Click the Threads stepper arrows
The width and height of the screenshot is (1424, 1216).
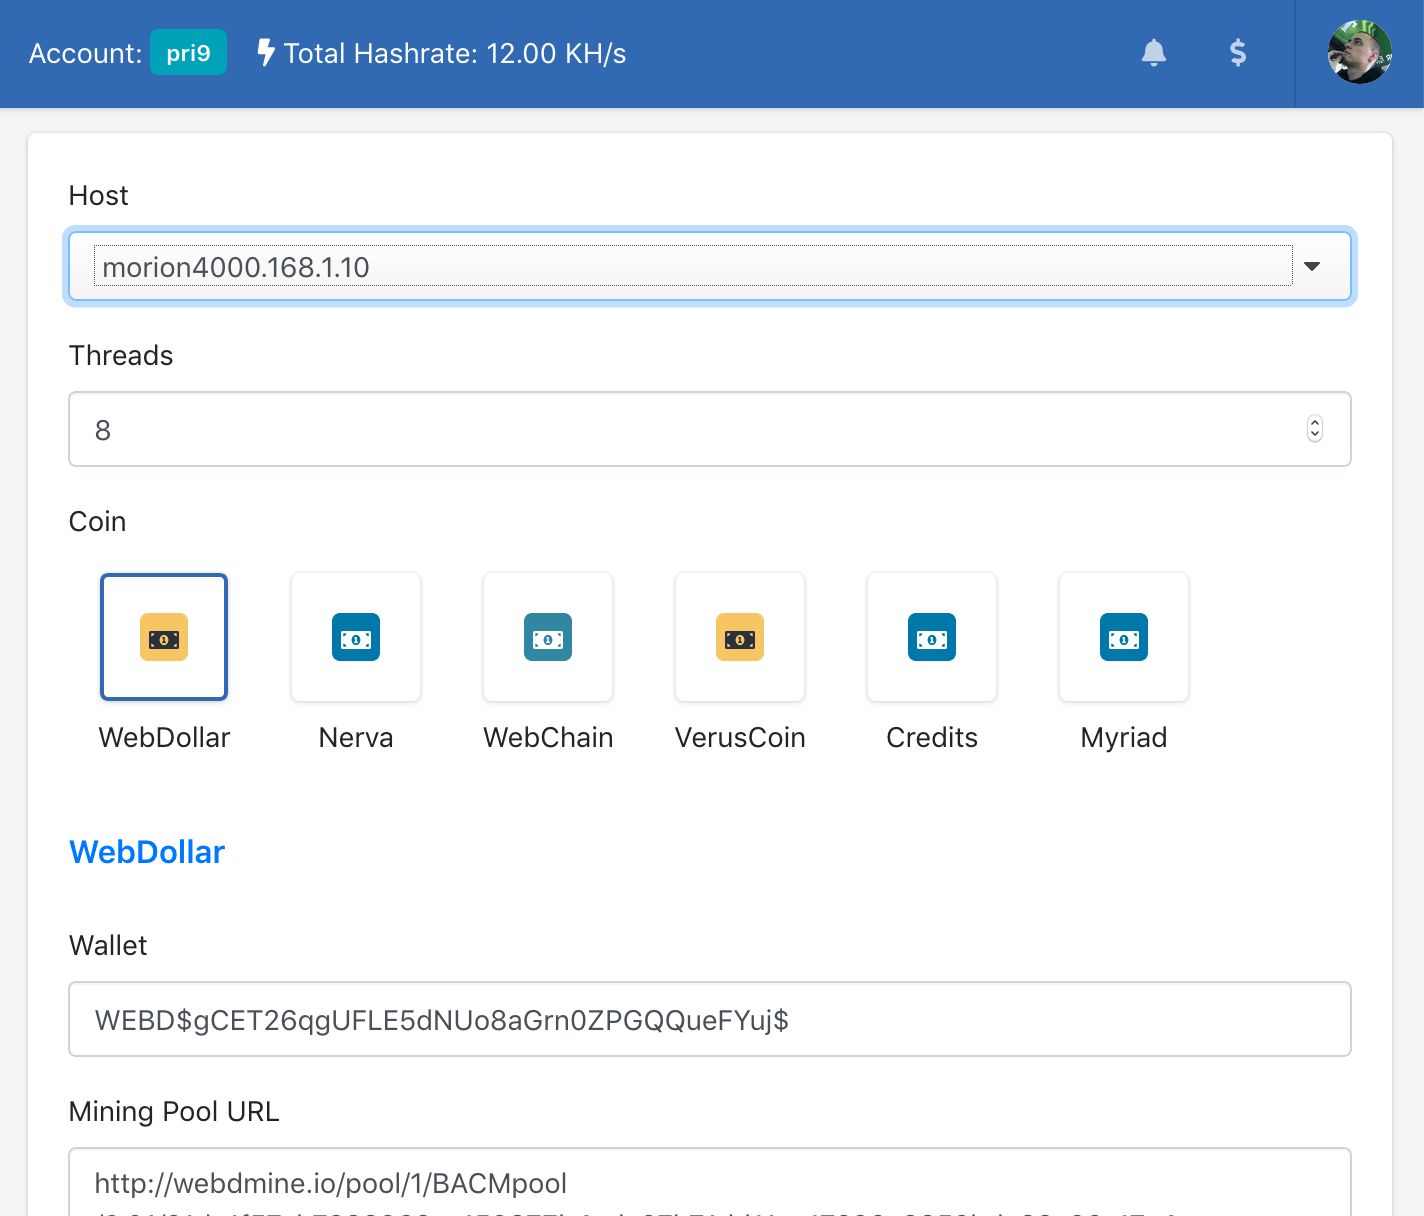click(x=1315, y=429)
